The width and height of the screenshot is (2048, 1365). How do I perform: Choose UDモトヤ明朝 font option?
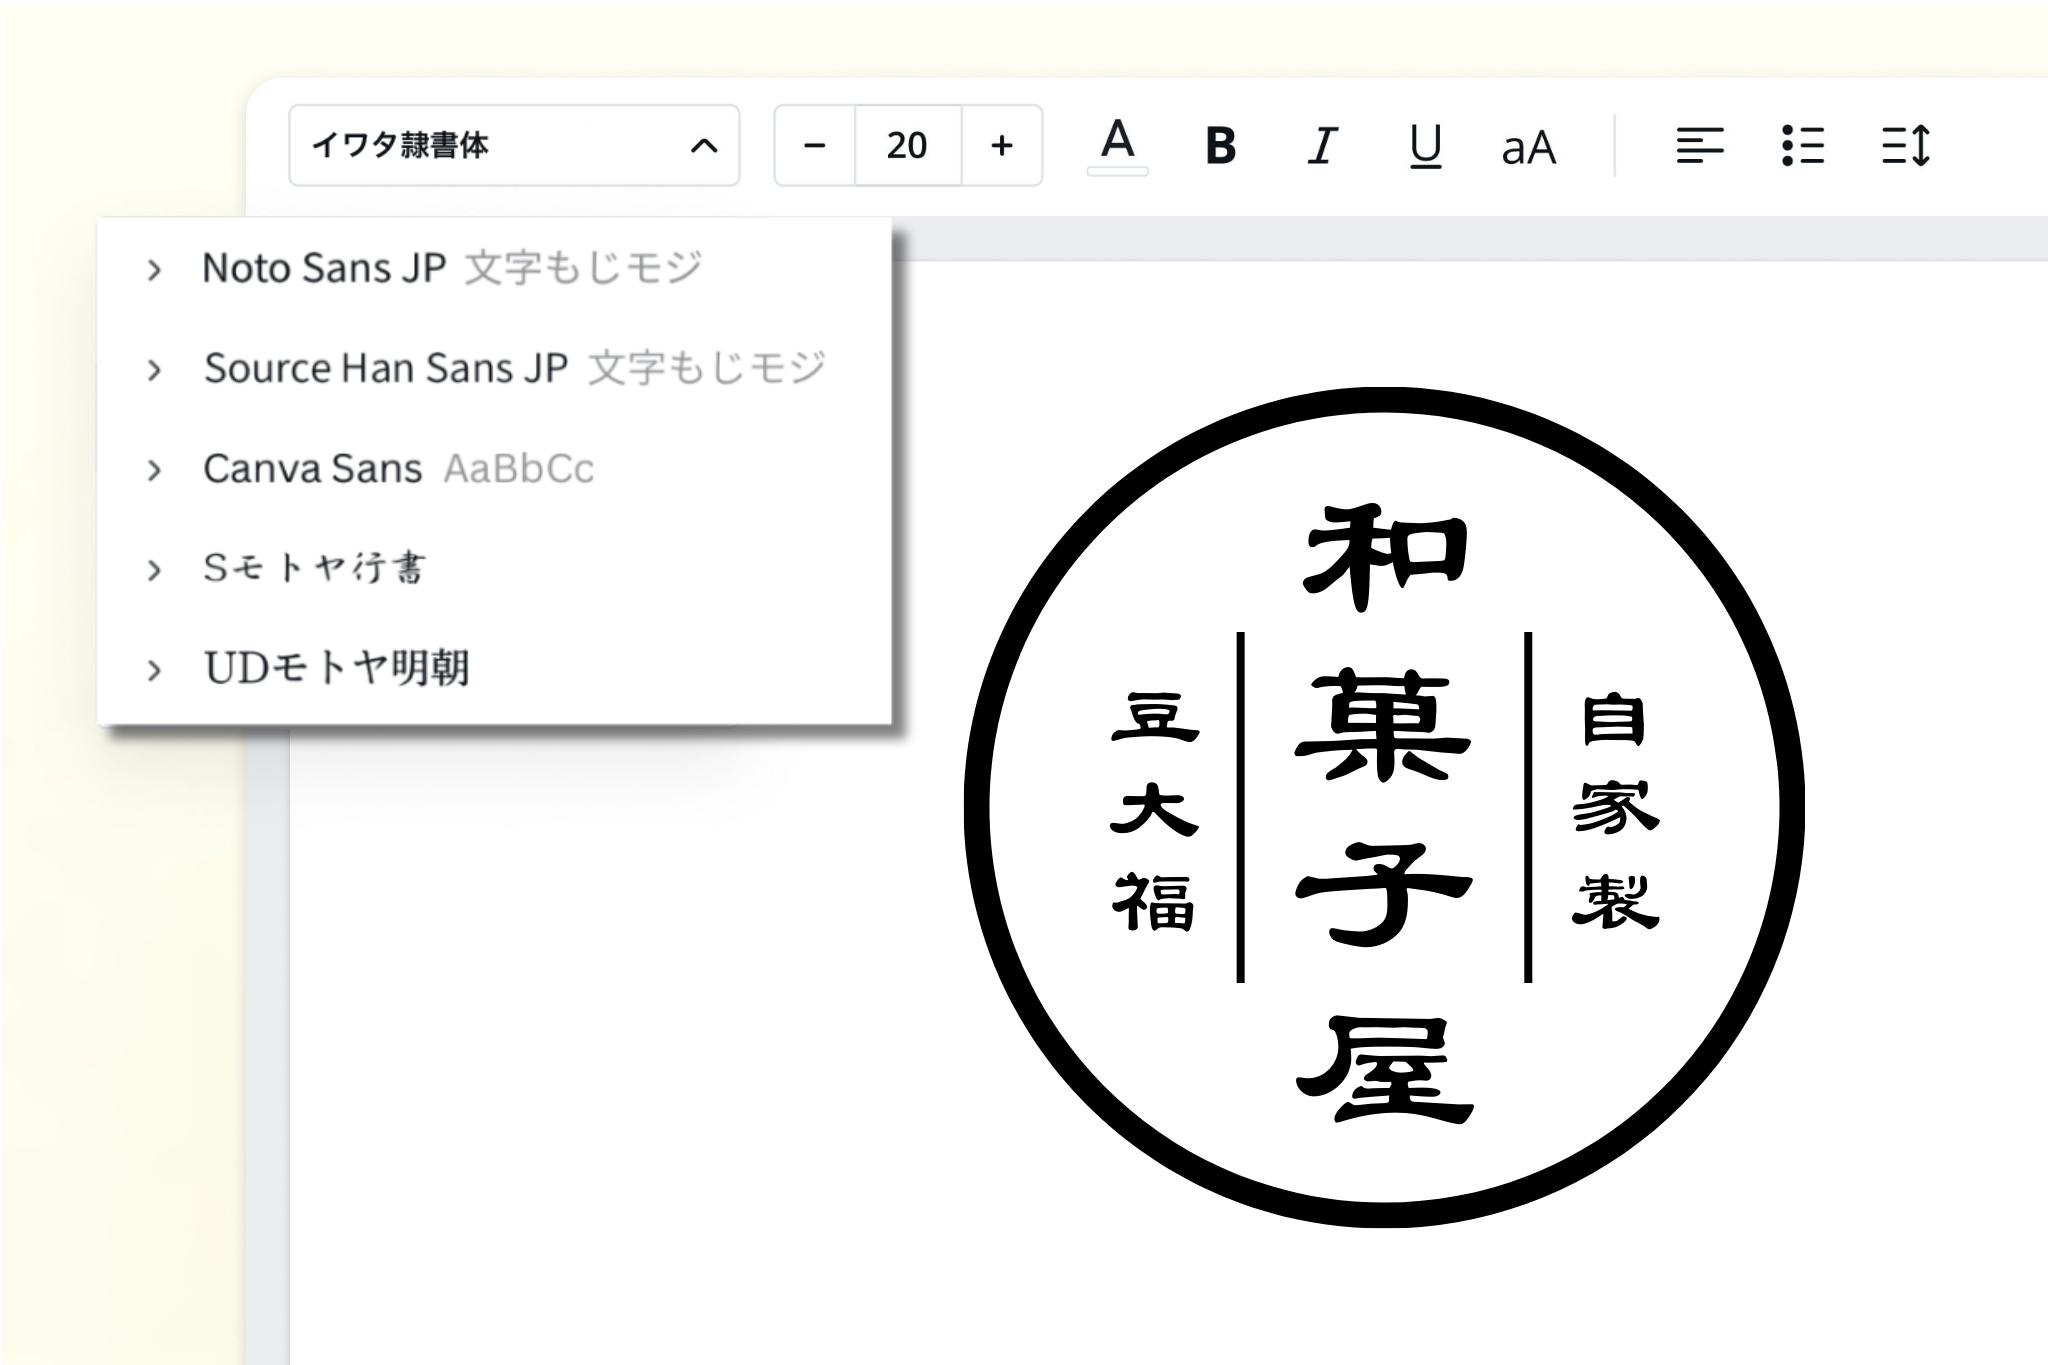click(x=336, y=669)
